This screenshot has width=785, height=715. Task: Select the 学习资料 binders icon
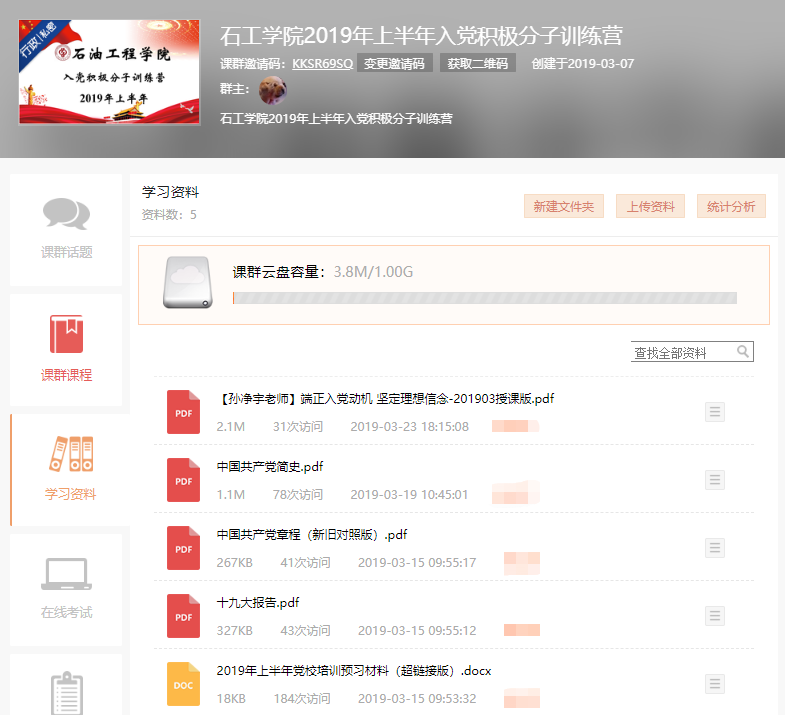click(x=70, y=454)
